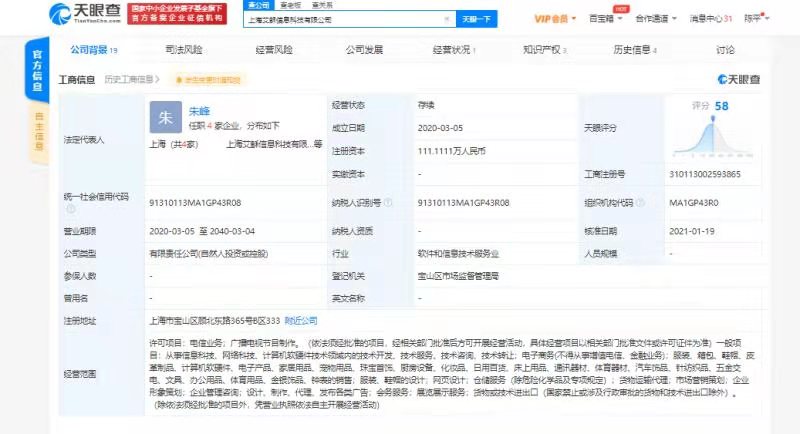This screenshot has width=800, height=434.
Task: Select the 知识产权 tab
Action: pos(545,50)
